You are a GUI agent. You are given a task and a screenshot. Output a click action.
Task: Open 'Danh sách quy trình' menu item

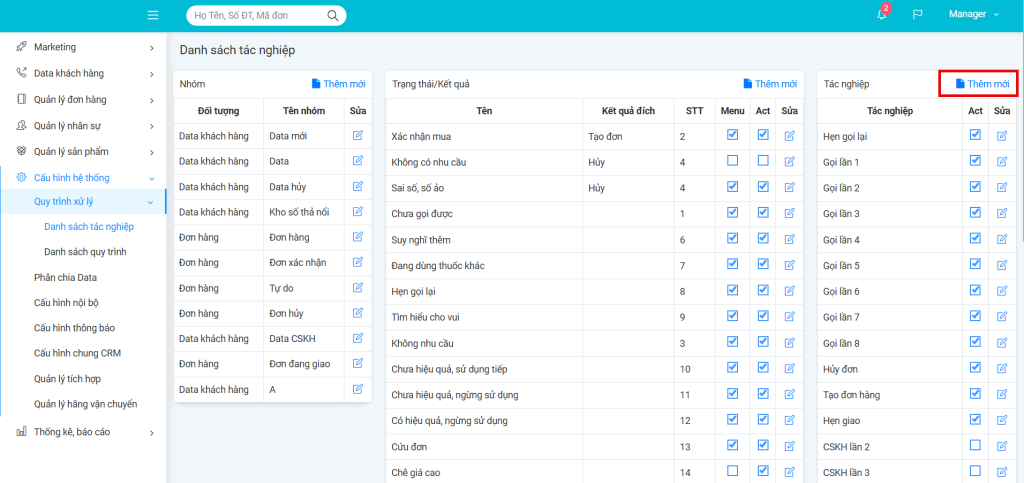click(85, 252)
